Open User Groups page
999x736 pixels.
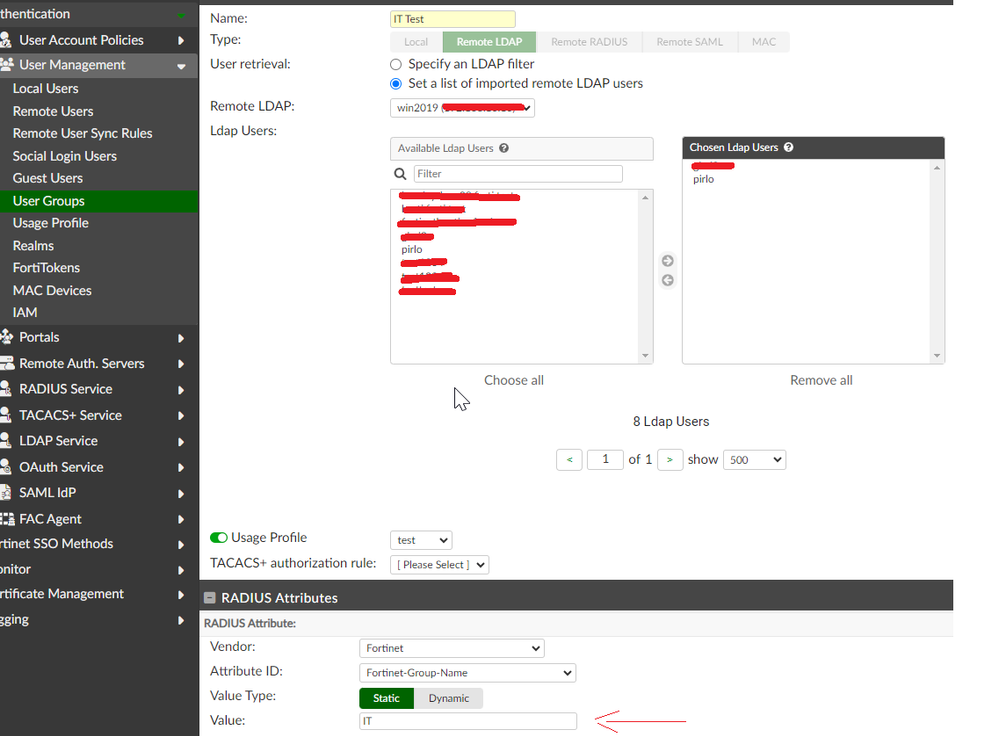coord(99,201)
